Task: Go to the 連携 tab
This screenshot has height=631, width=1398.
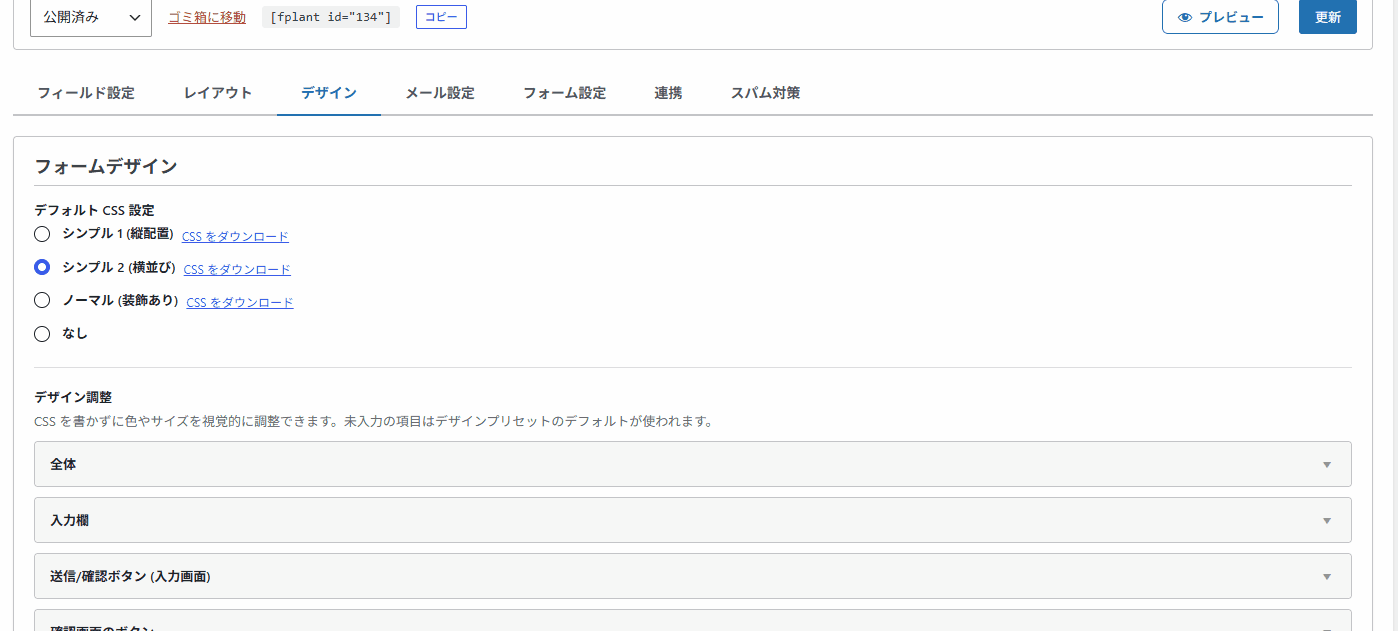Action: click(x=669, y=93)
